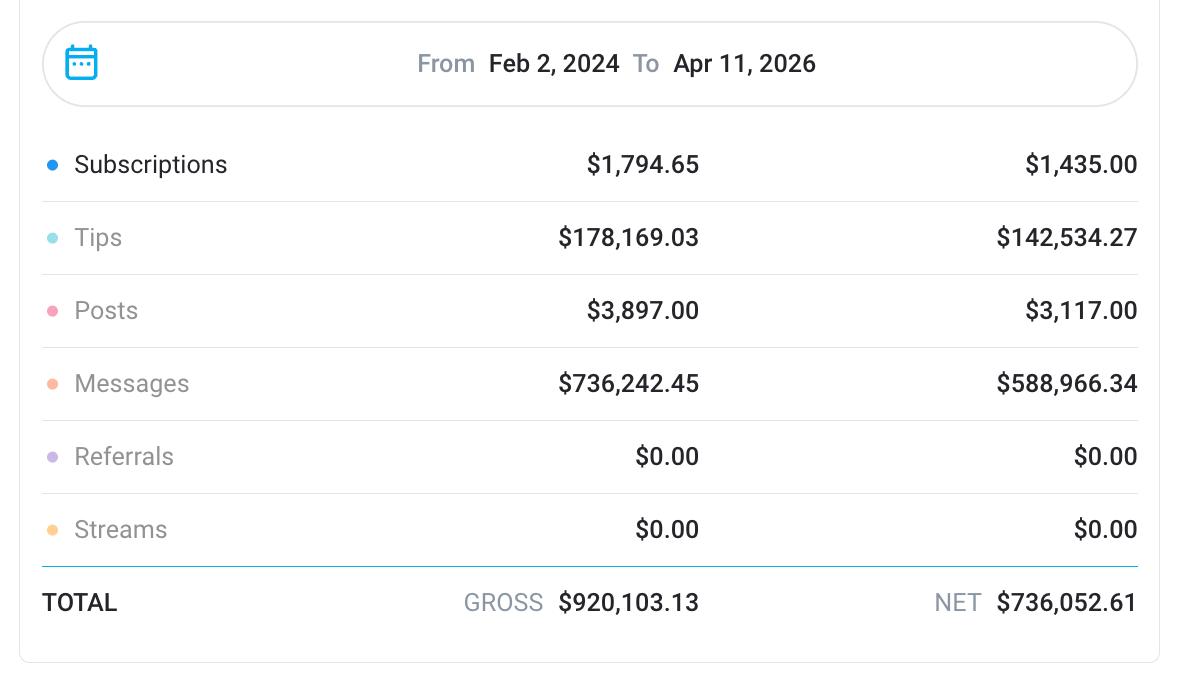This screenshot has height=678, width=1180.
Task: Toggle the Referrals category
Action: (124, 457)
